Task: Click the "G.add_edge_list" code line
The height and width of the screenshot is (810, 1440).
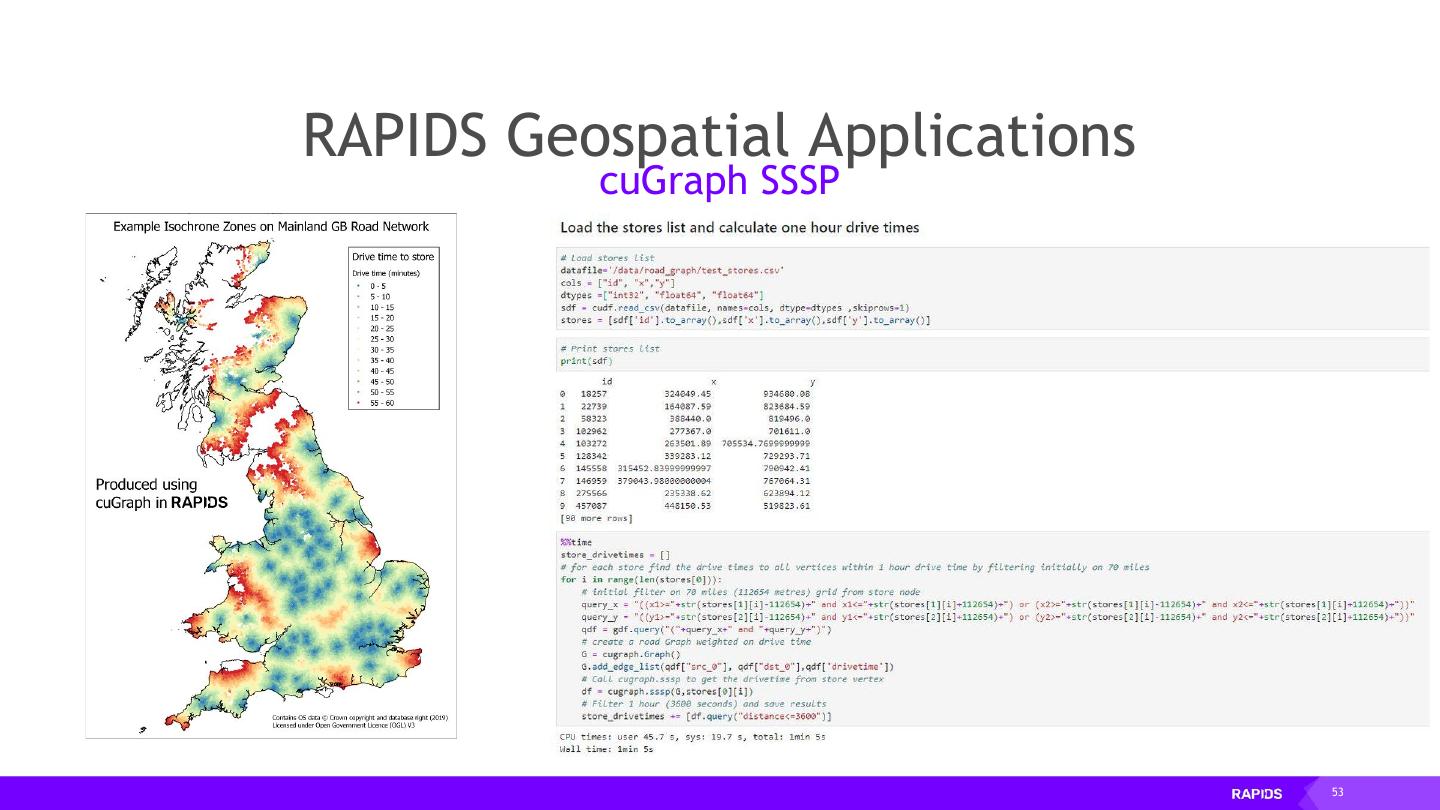Action: coord(738,667)
